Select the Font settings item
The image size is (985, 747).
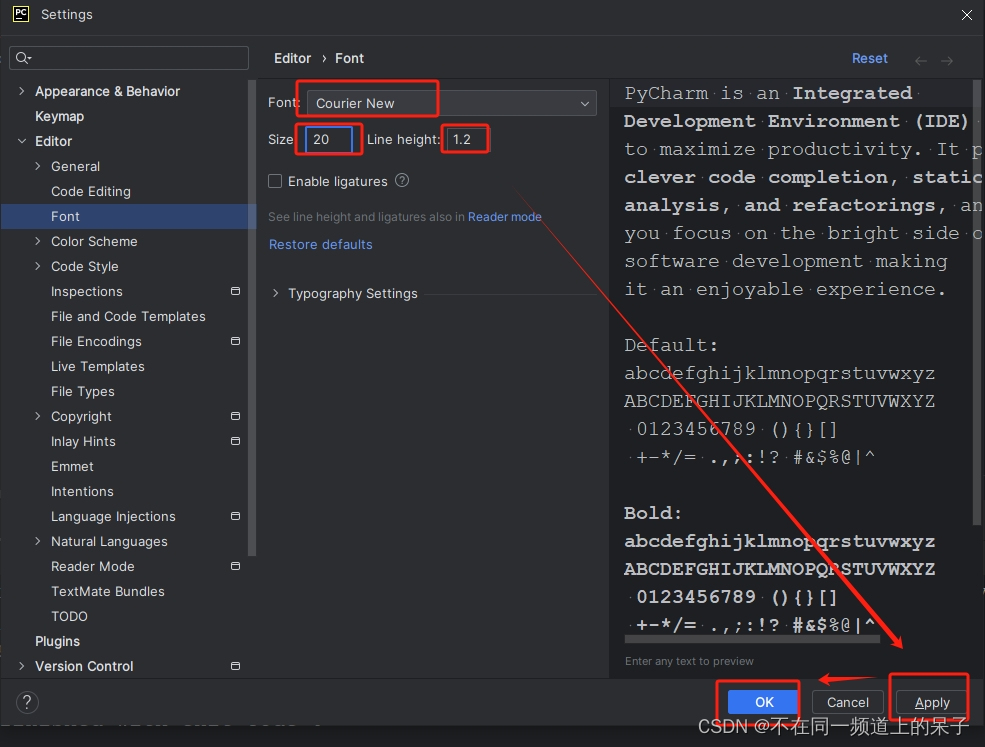point(128,216)
